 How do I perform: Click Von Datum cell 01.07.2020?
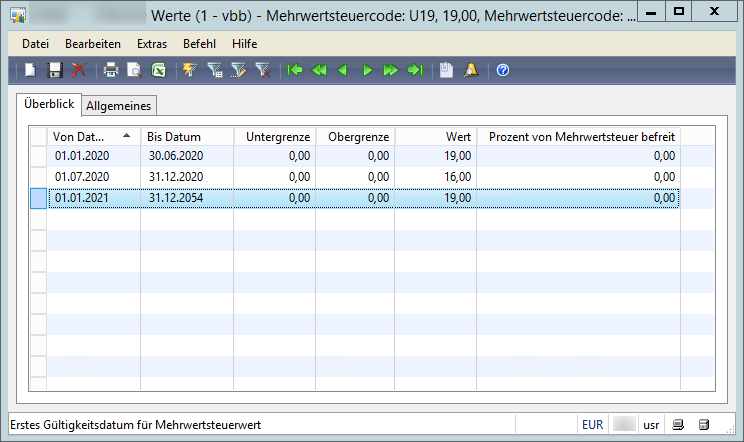point(93,177)
